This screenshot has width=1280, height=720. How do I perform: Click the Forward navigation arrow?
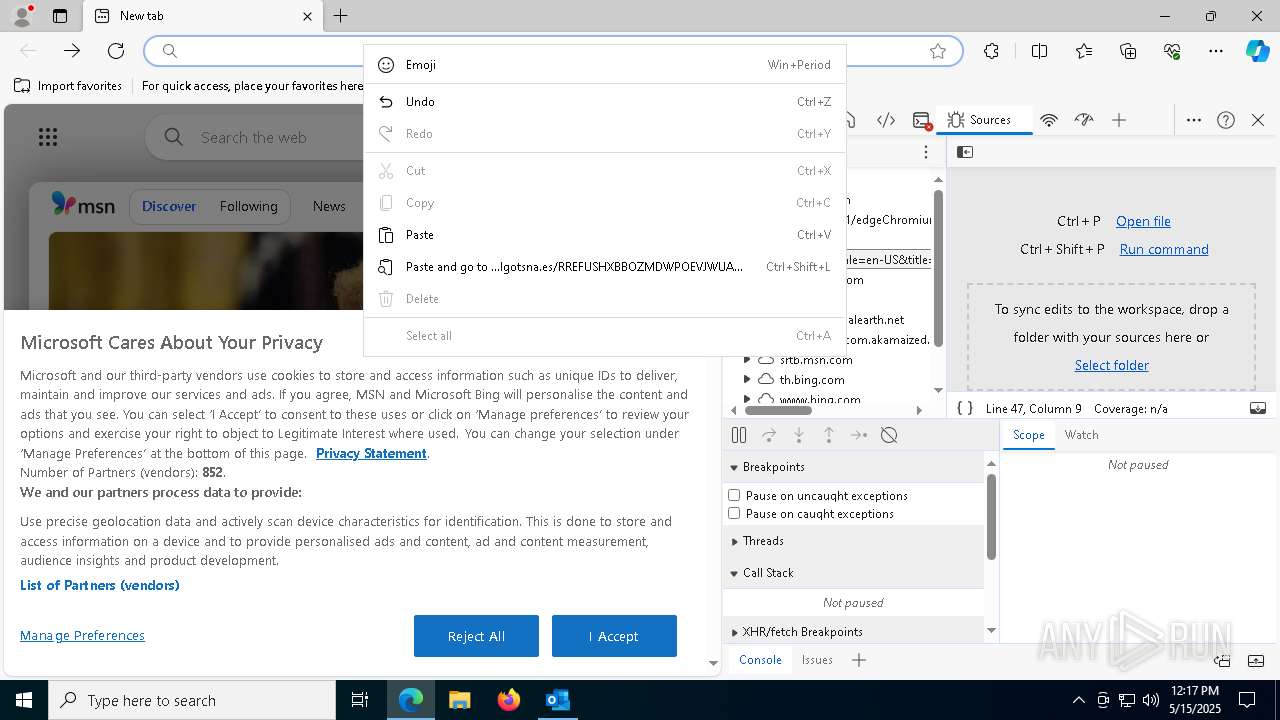pos(72,51)
